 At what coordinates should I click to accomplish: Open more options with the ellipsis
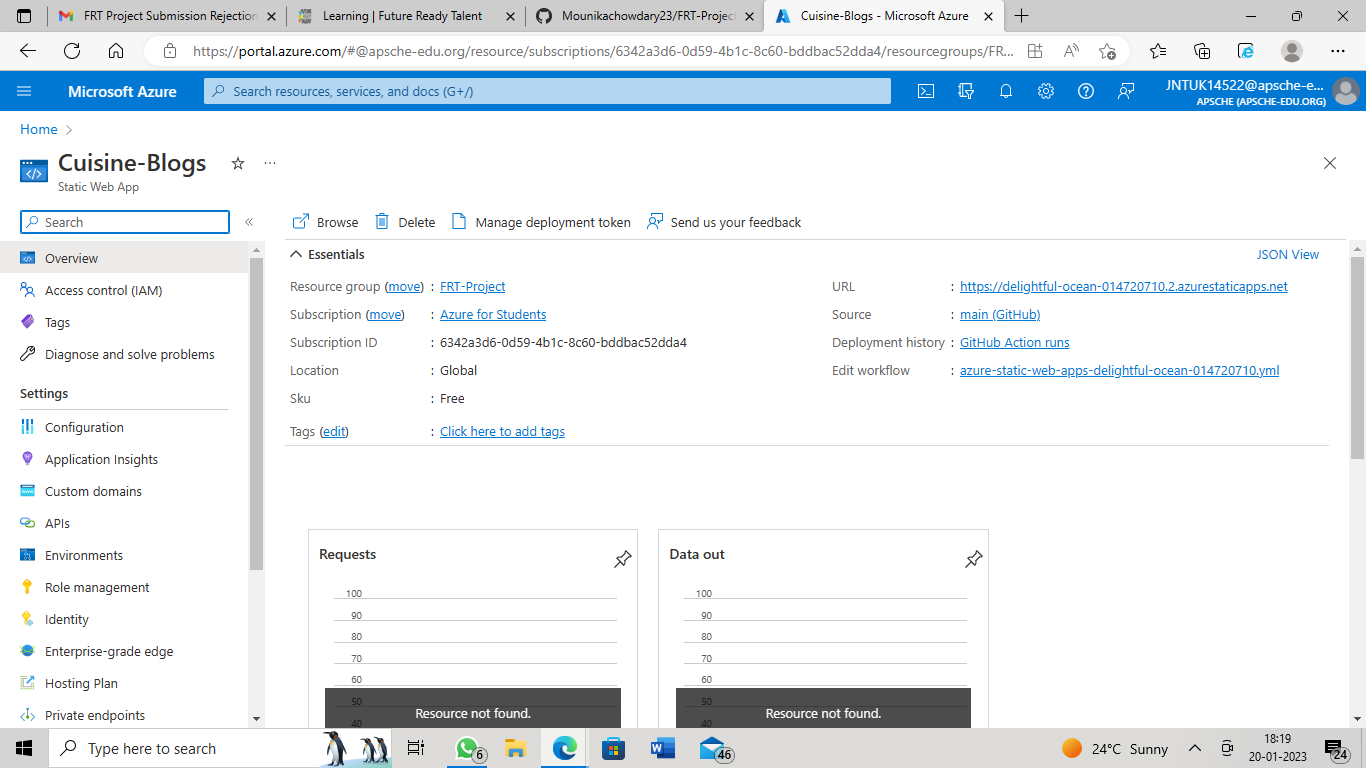[268, 162]
